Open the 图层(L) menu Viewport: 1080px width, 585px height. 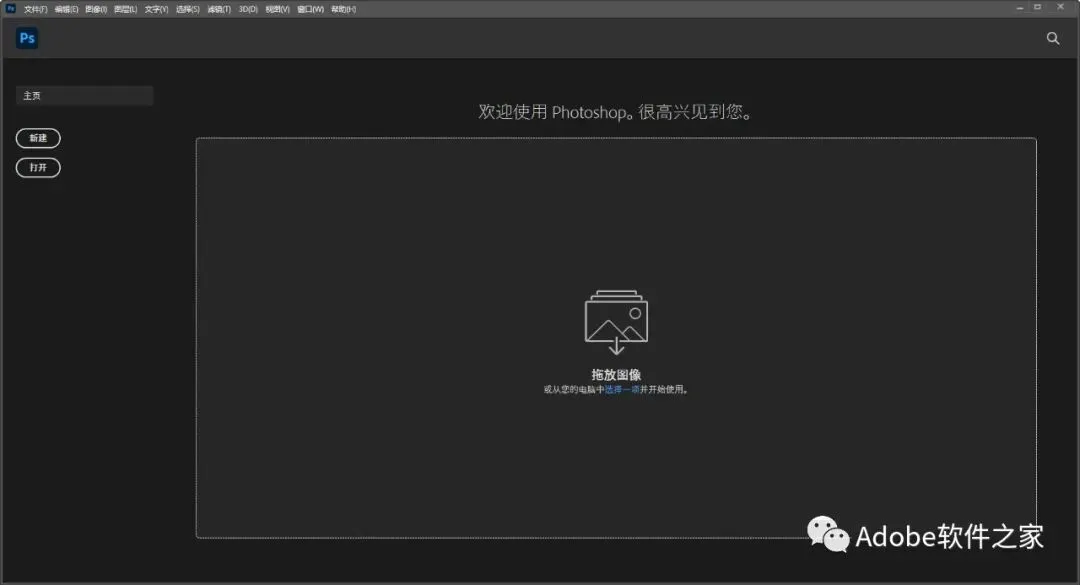click(125, 9)
